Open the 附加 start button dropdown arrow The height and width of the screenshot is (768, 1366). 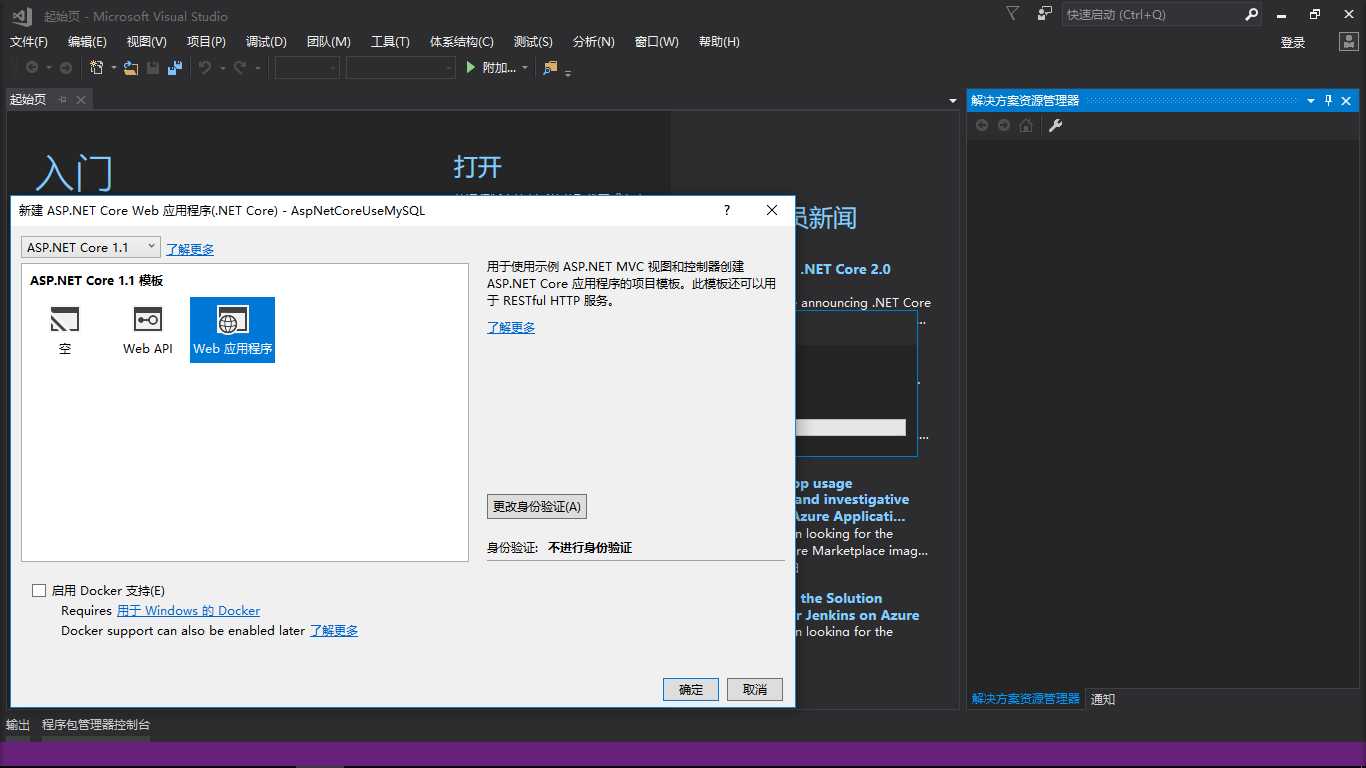click(525, 68)
